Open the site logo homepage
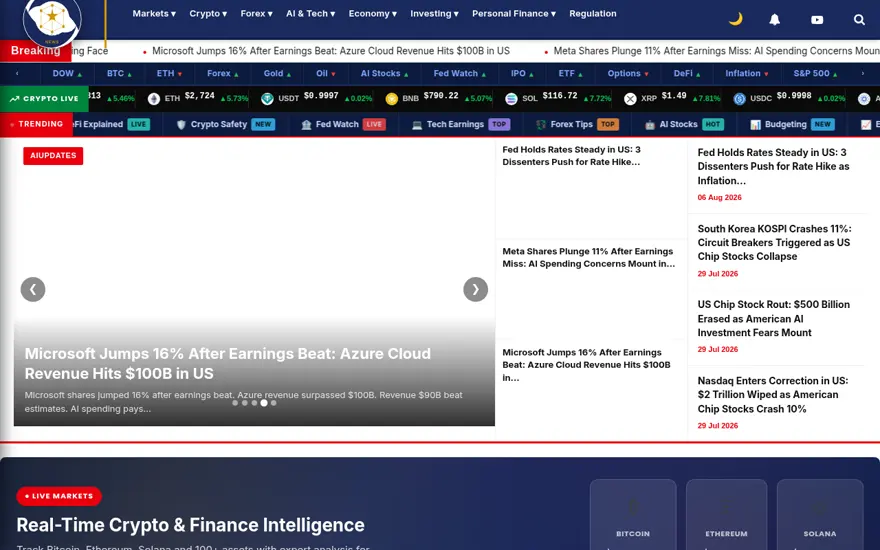 52,21
